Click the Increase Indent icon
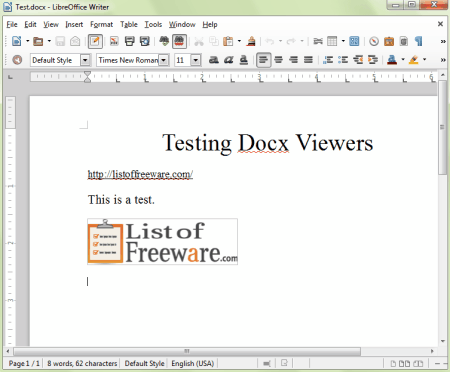The image size is (450, 372). (373, 60)
